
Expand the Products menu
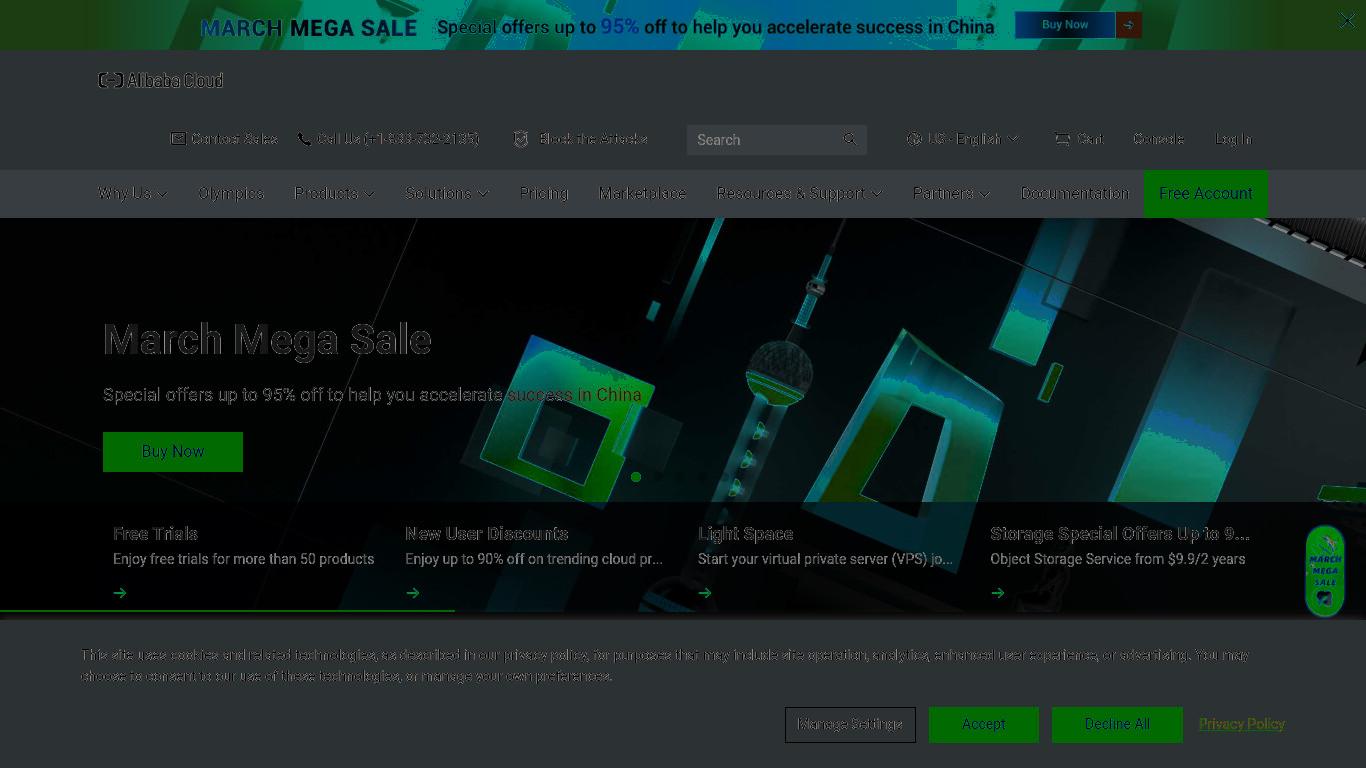(x=334, y=193)
